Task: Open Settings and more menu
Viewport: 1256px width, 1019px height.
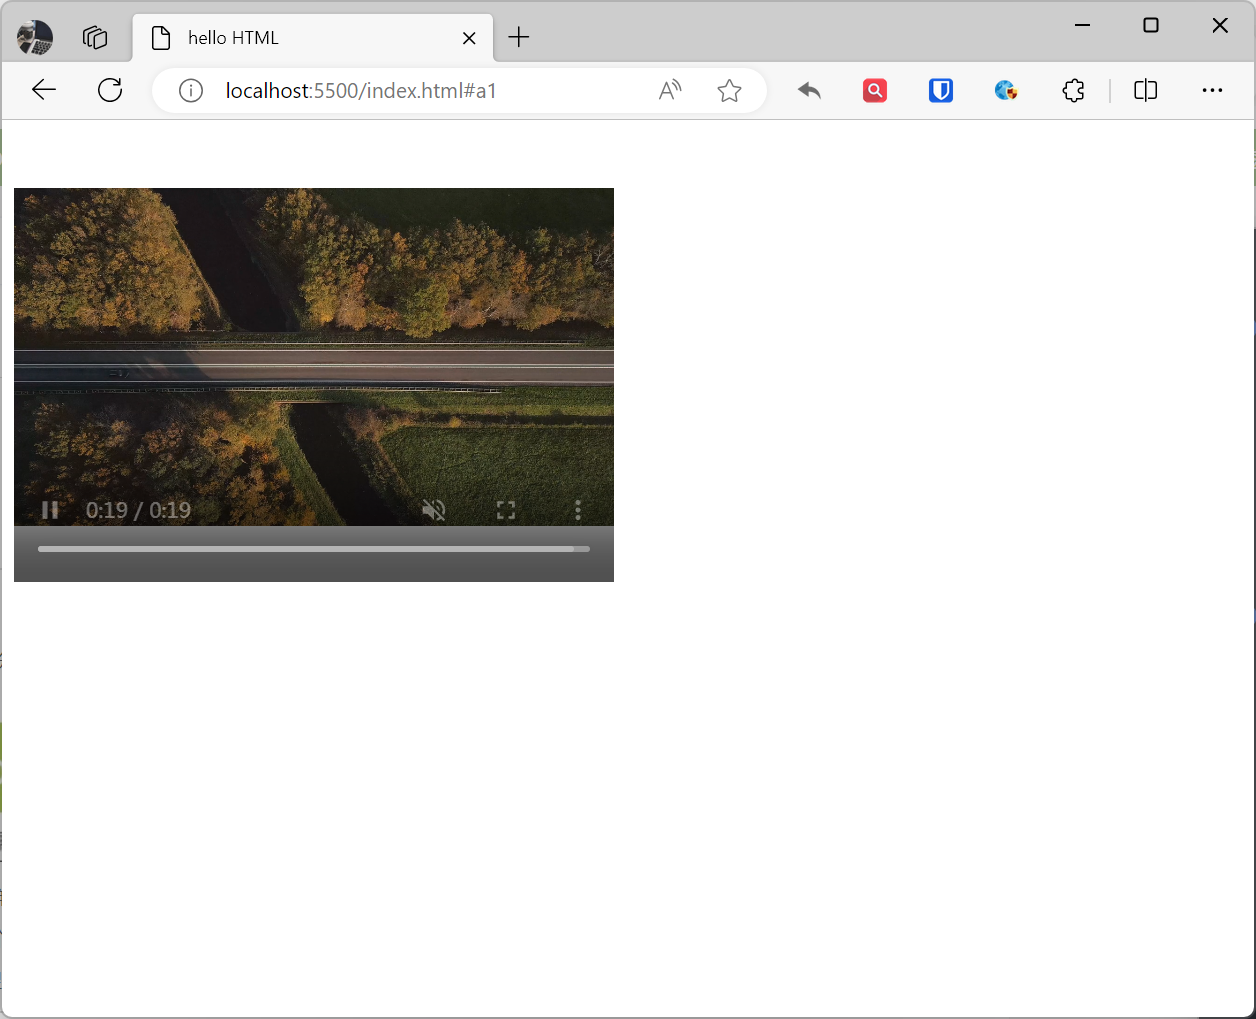Action: [1212, 91]
